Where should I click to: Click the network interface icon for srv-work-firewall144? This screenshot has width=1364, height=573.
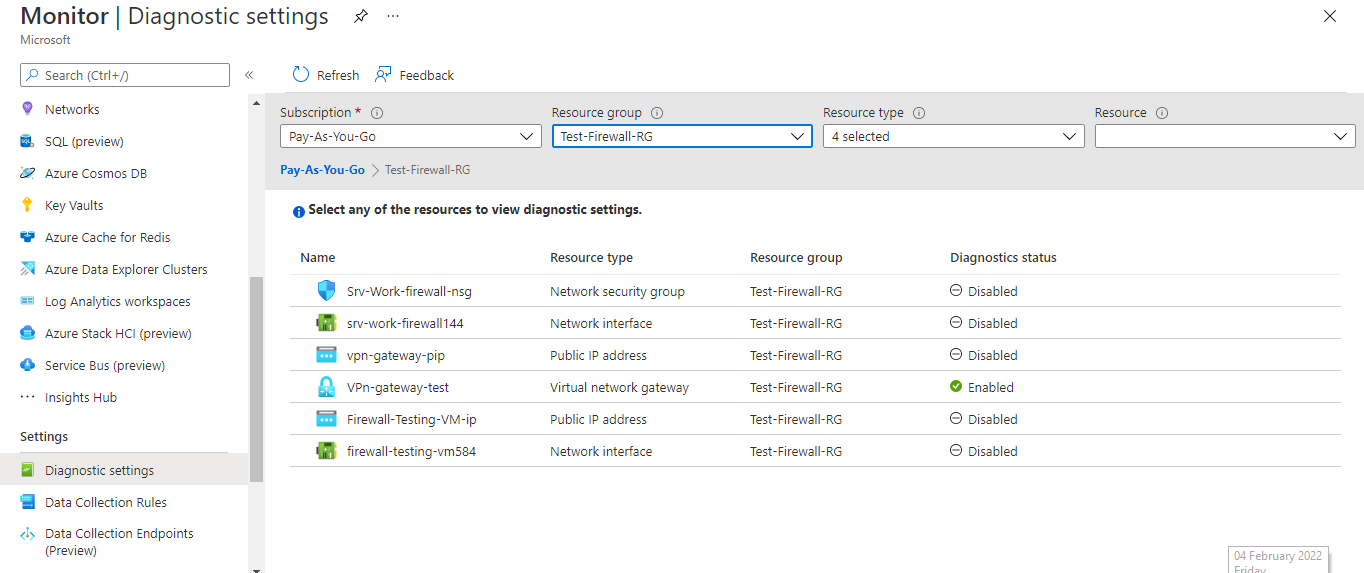[326, 323]
